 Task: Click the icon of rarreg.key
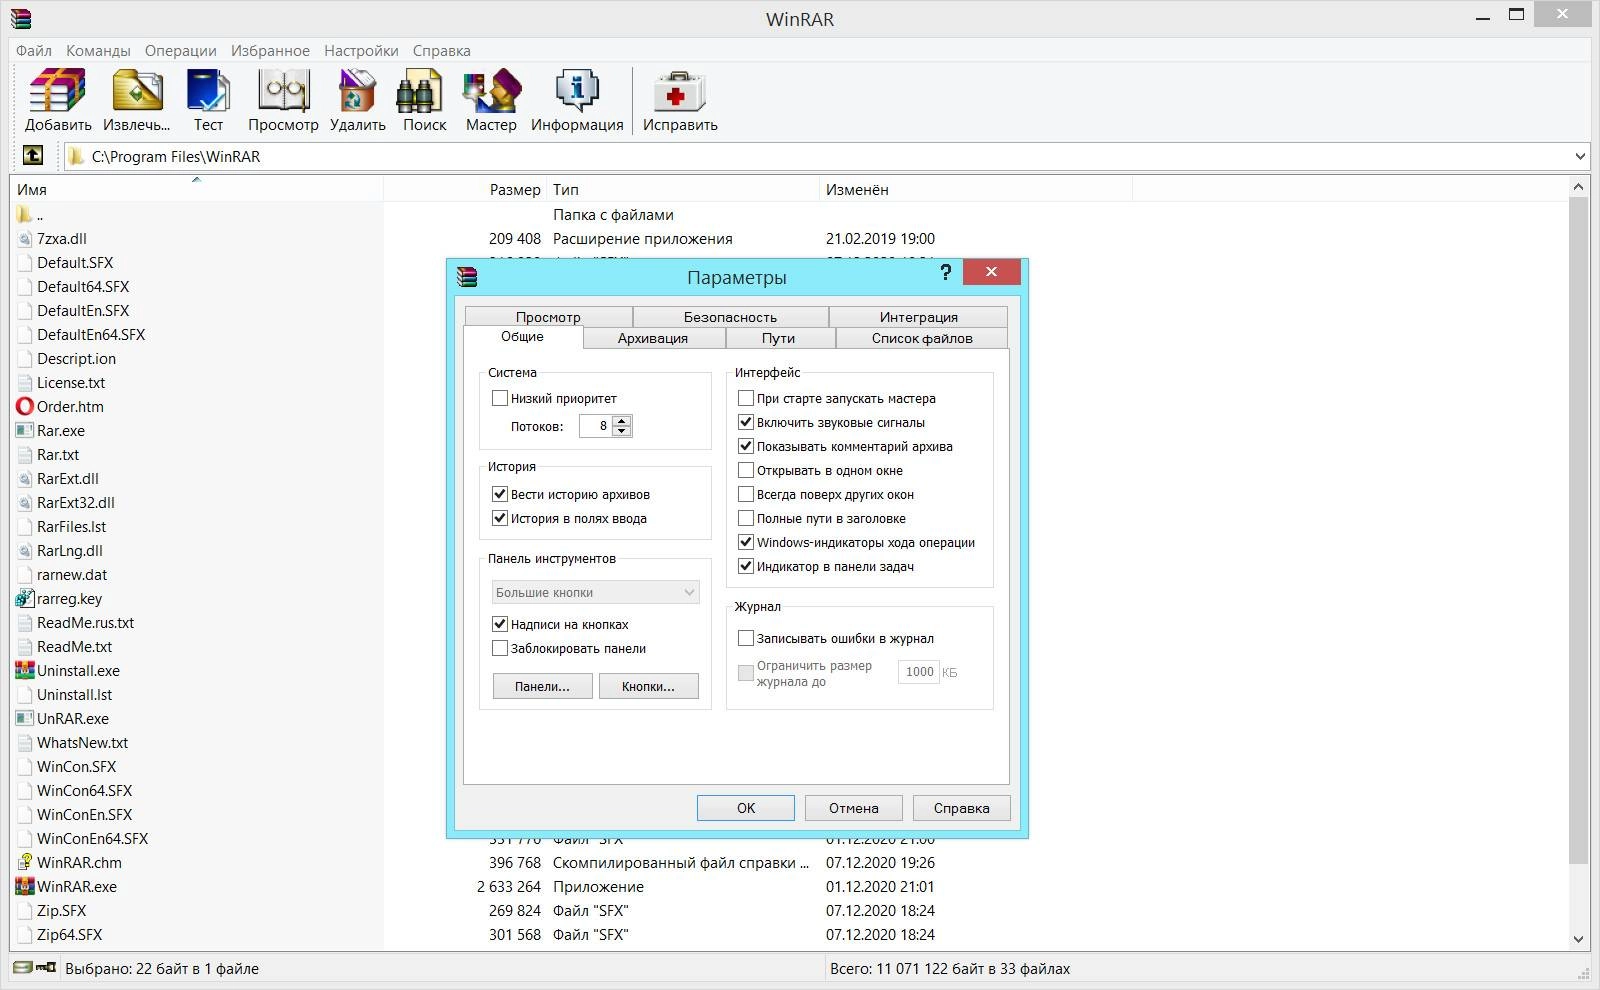pyautogui.click(x=25, y=598)
